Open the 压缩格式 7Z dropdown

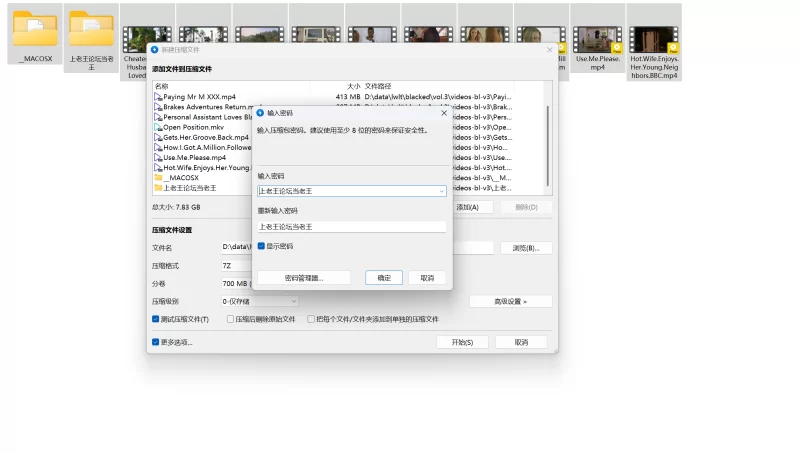237,266
